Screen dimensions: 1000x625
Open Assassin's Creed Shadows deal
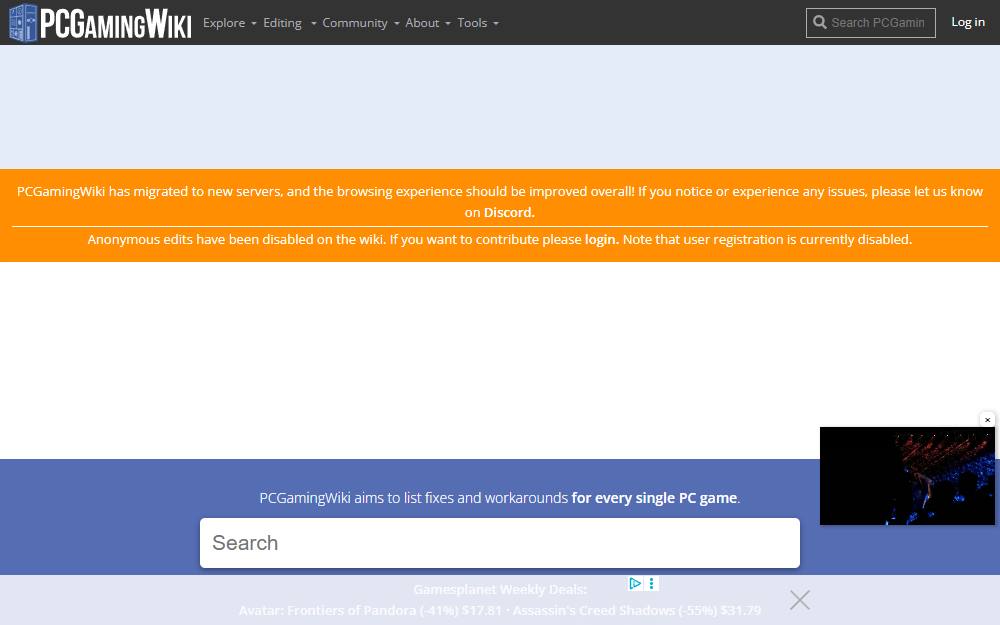coord(636,610)
